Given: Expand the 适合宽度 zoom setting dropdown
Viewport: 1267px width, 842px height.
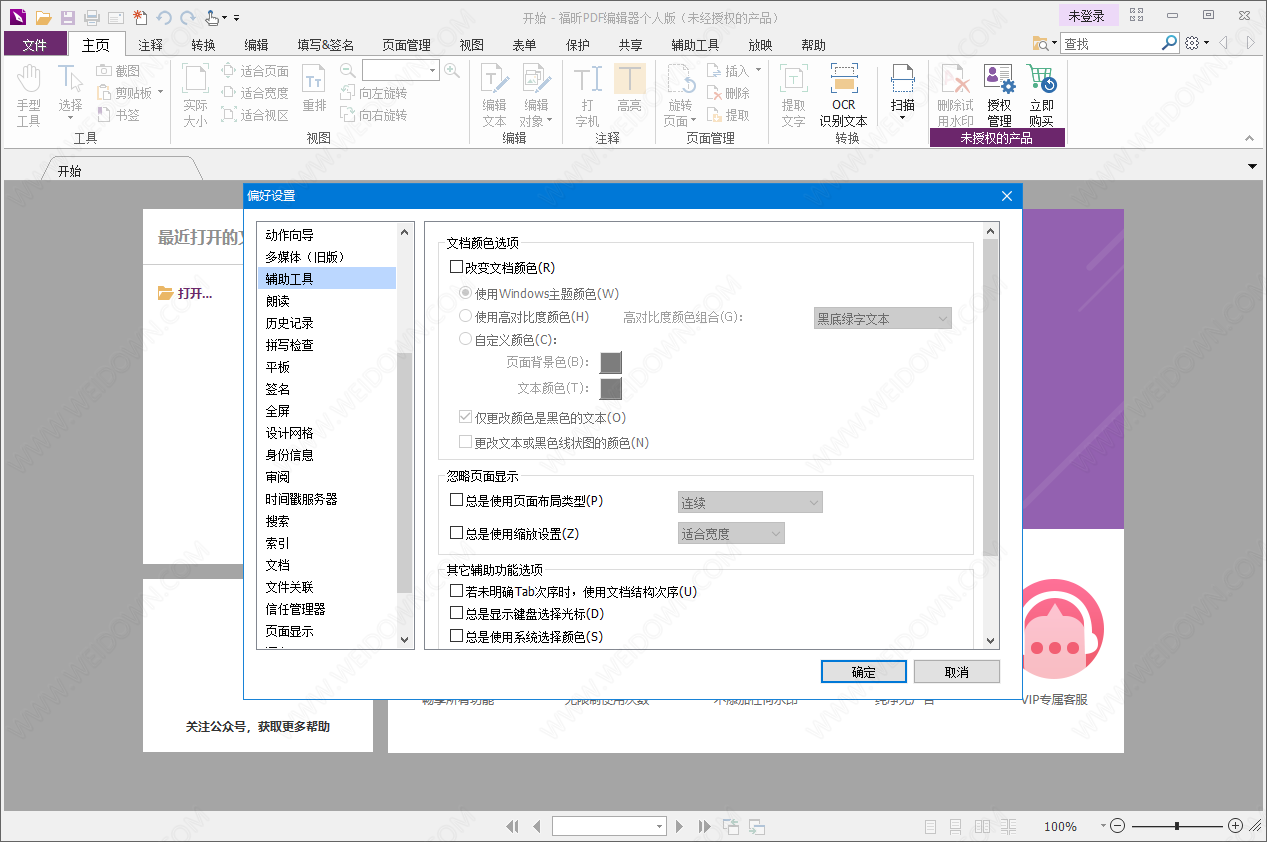Looking at the screenshot, I should tap(731, 534).
